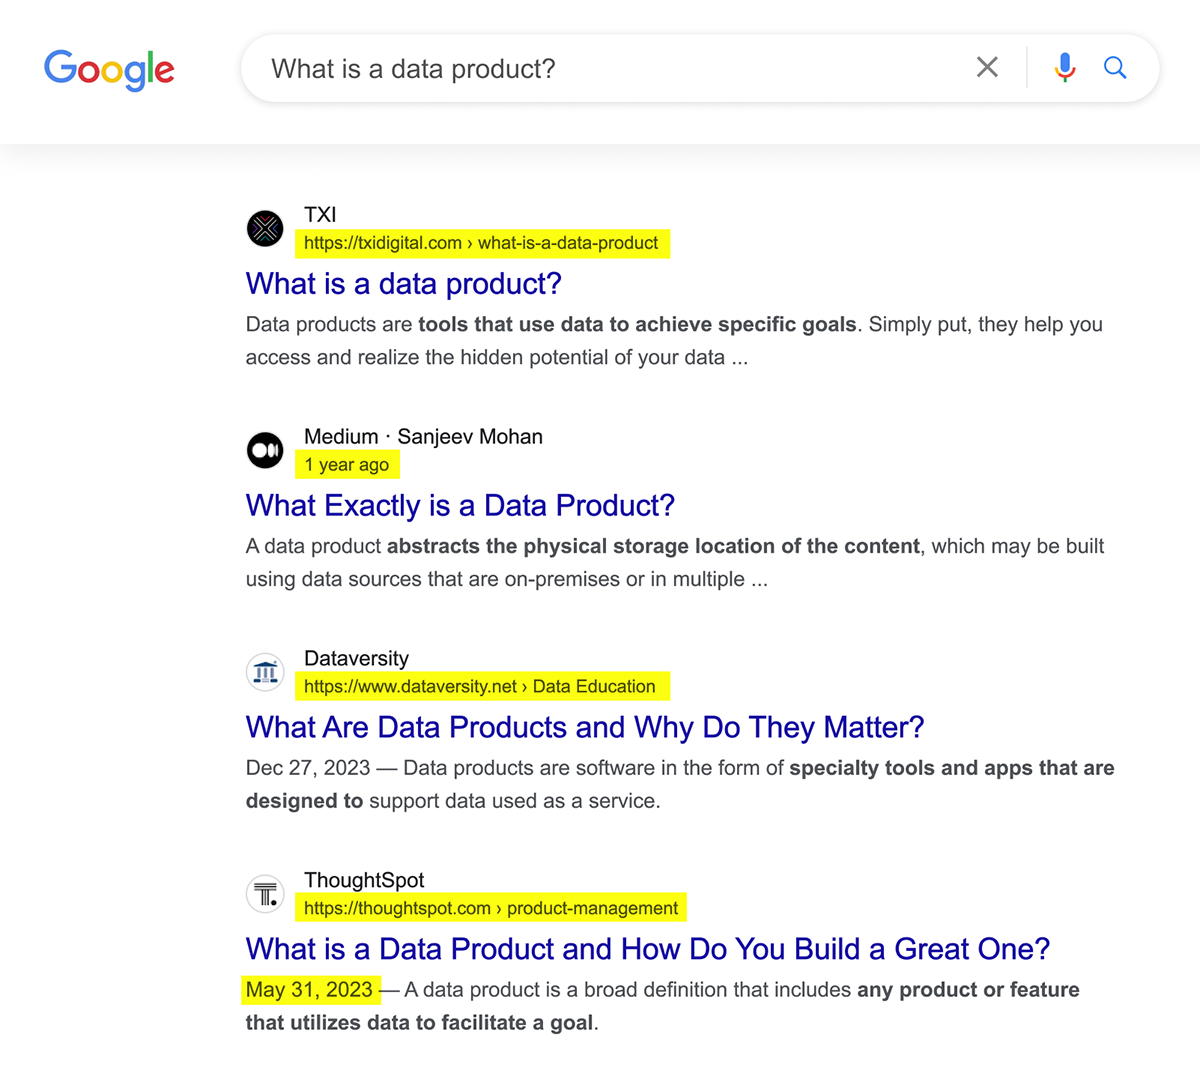Click the Dataversity site name label
The width and height of the screenshot is (1200, 1085).
(356, 659)
